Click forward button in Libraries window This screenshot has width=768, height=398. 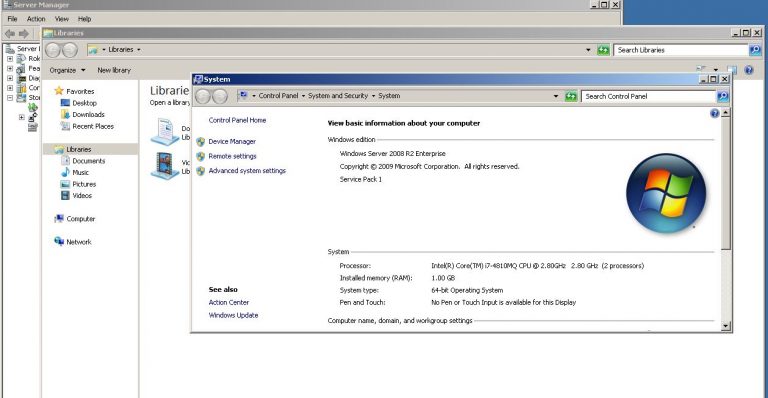pyautogui.click(x=70, y=50)
